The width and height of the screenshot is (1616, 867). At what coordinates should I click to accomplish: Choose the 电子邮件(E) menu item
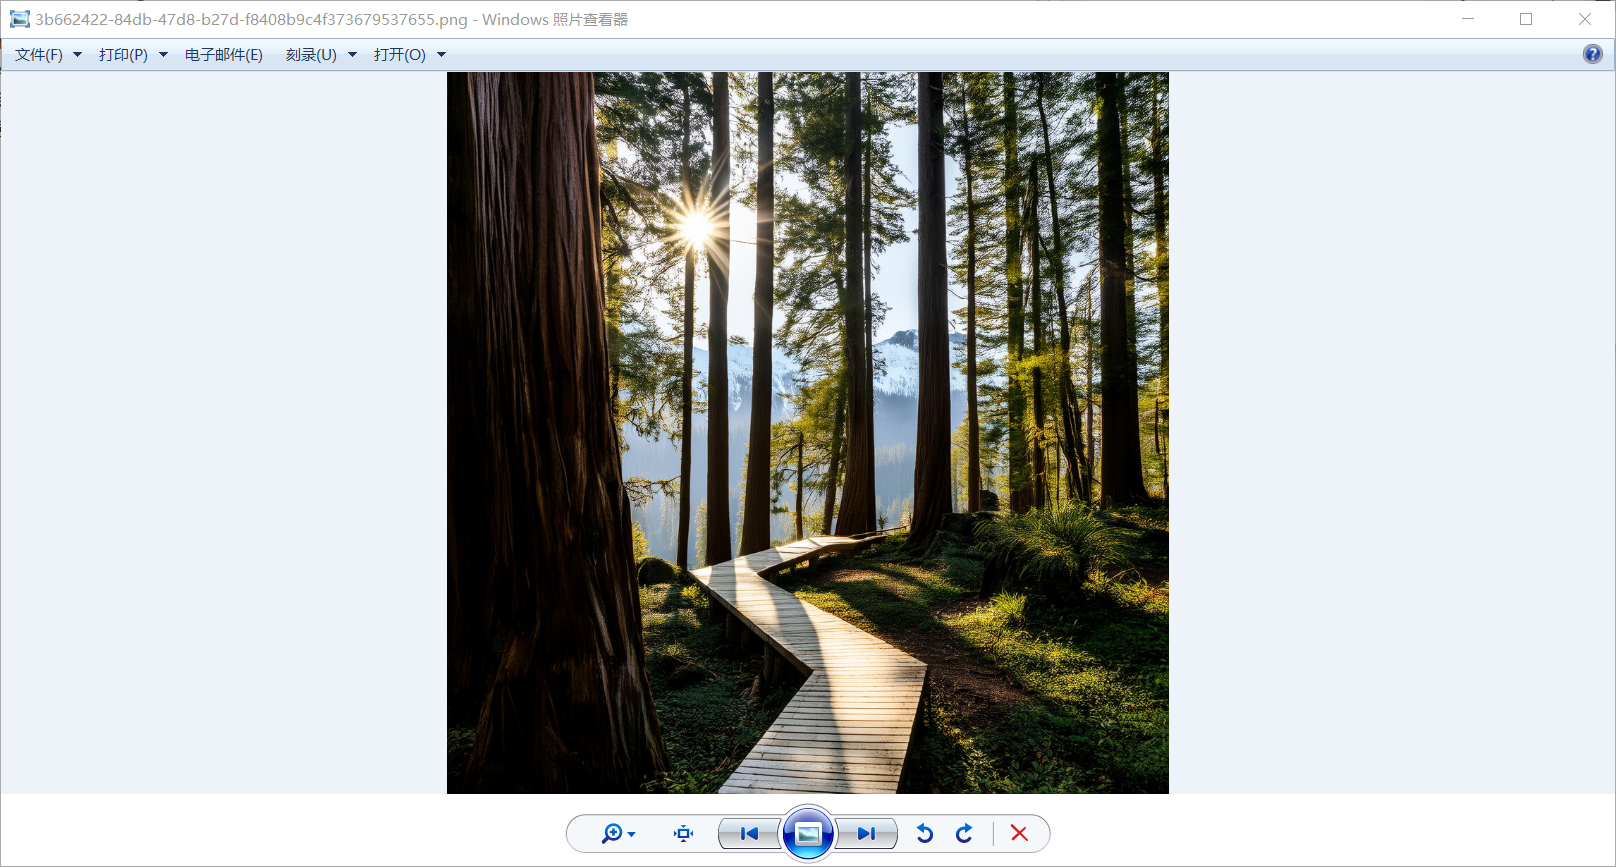coord(224,55)
